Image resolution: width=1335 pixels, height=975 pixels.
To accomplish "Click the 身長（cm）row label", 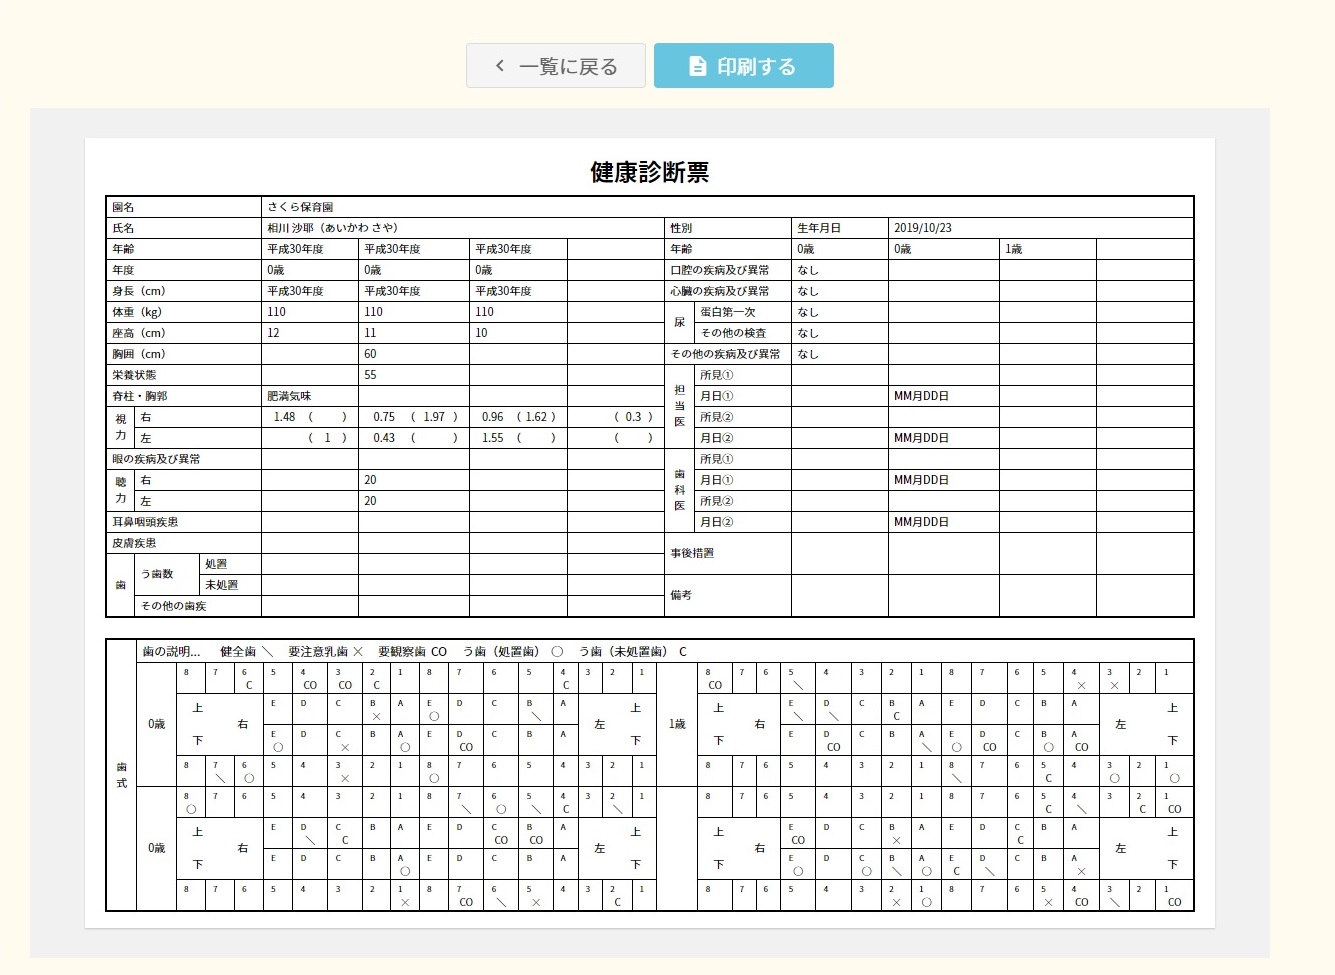I will coord(138,291).
